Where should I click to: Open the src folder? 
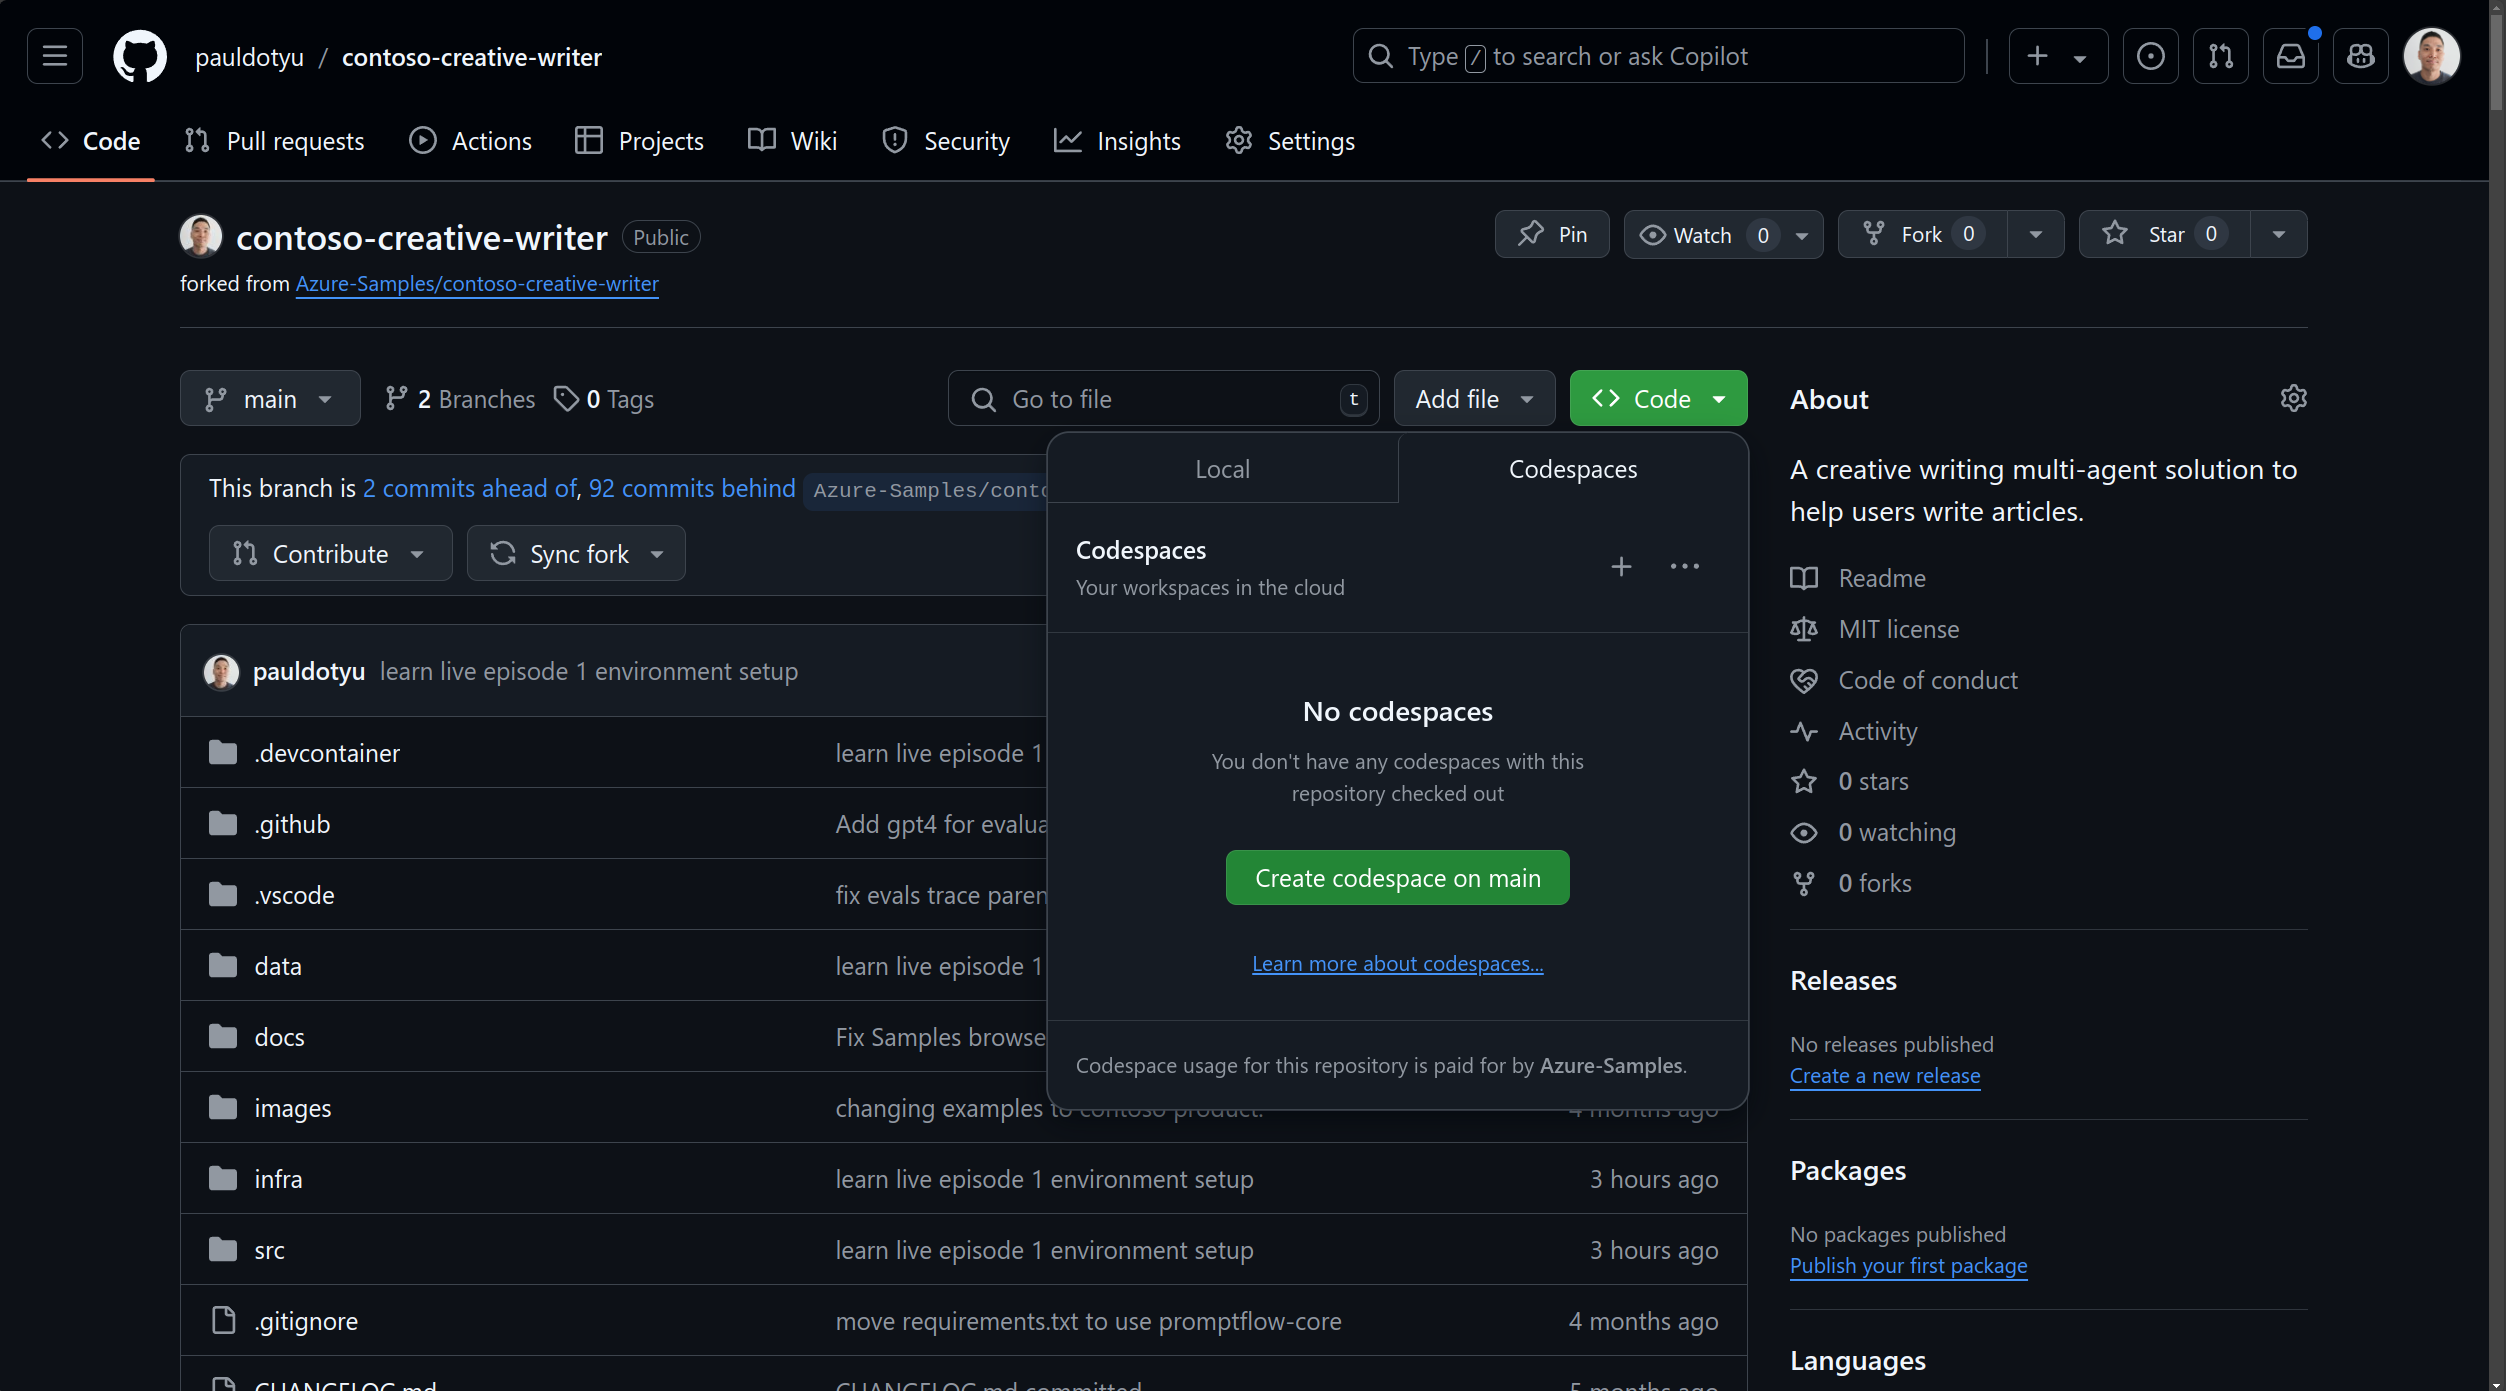[269, 1250]
